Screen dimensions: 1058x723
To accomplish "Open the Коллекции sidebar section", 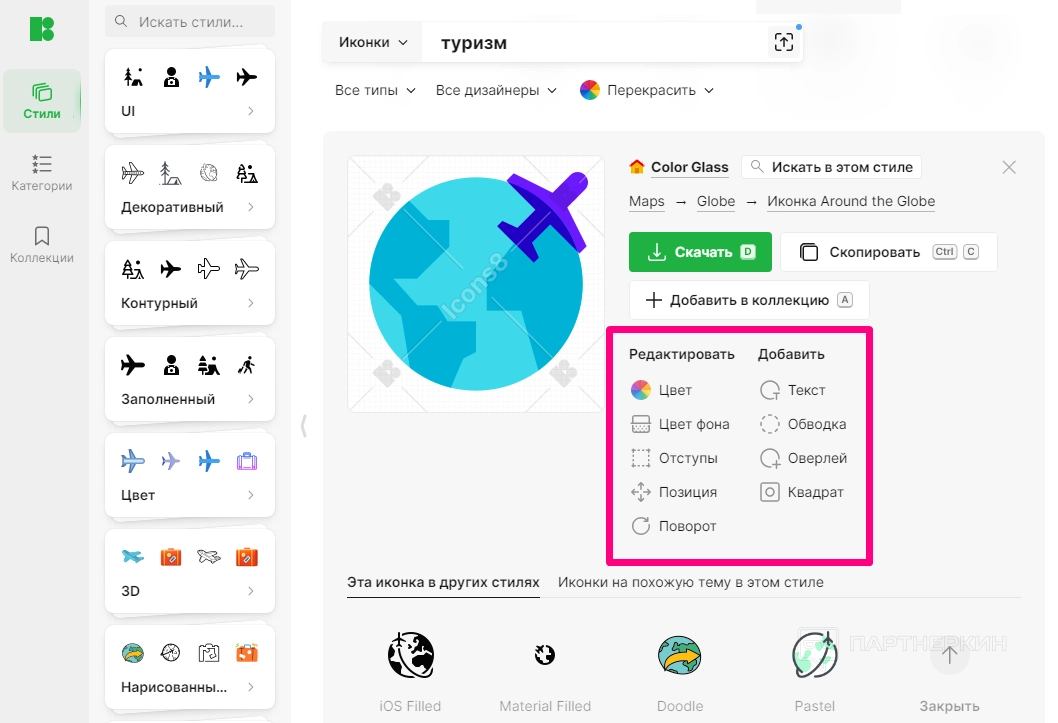I will 42,245.
